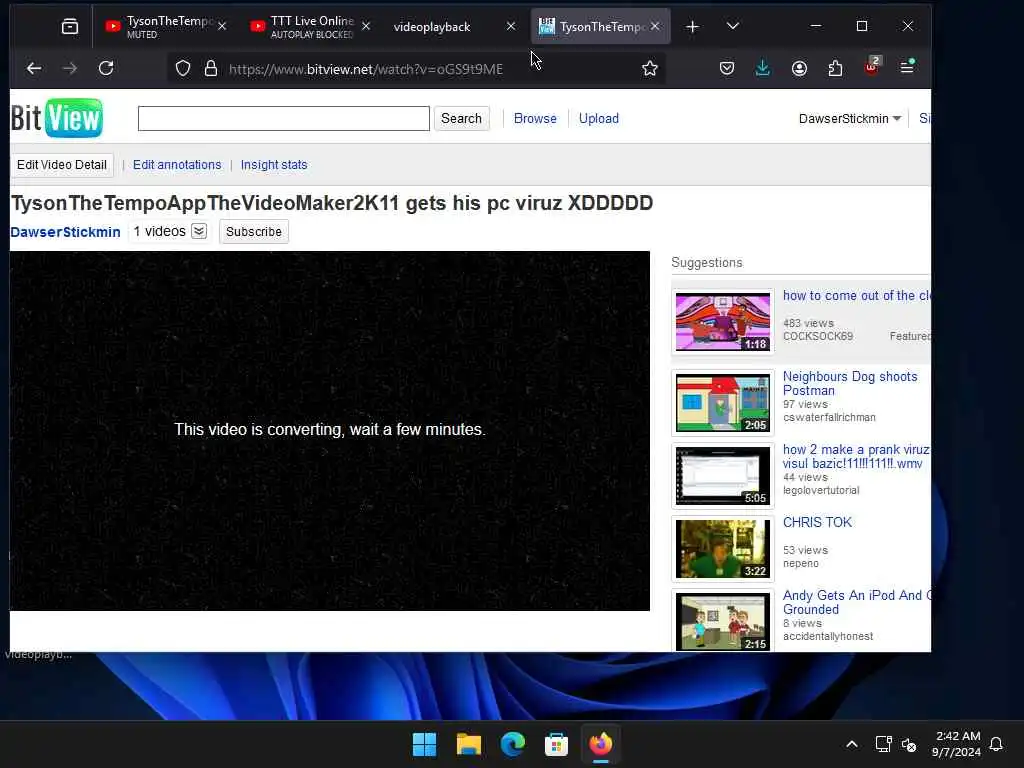1024x768 pixels.
Task: Open the extensions puzzle icon
Action: tap(835, 69)
